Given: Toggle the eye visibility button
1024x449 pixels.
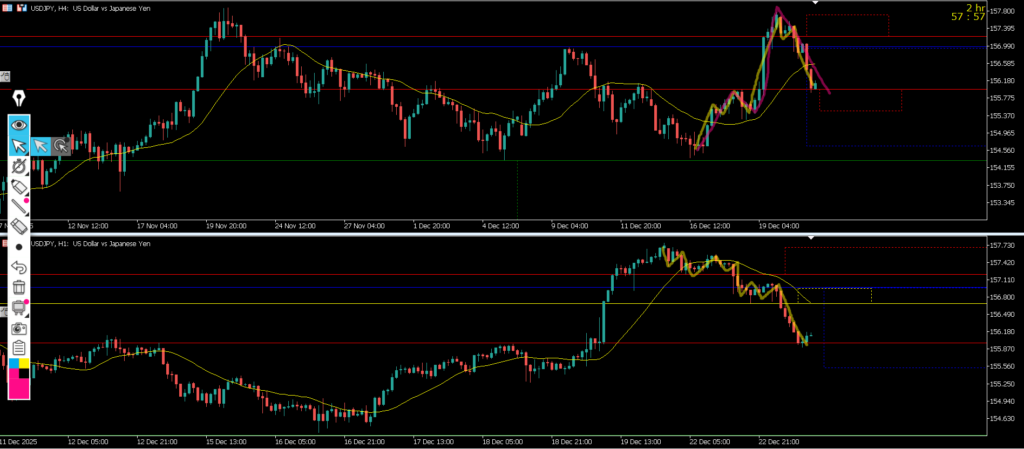Looking at the screenshot, I should [19, 125].
